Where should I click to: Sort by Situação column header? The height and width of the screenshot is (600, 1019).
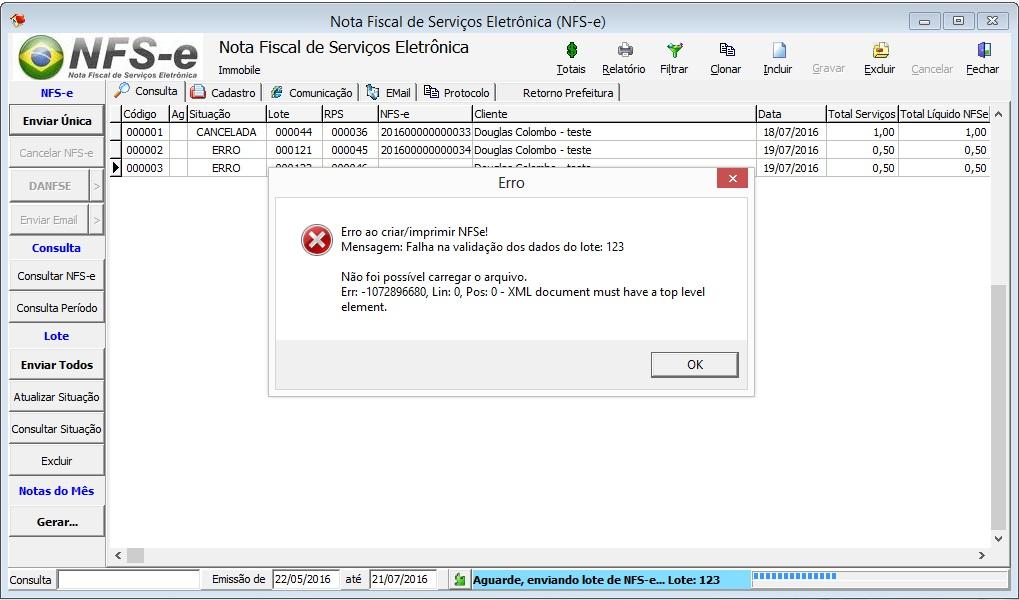(x=227, y=114)
